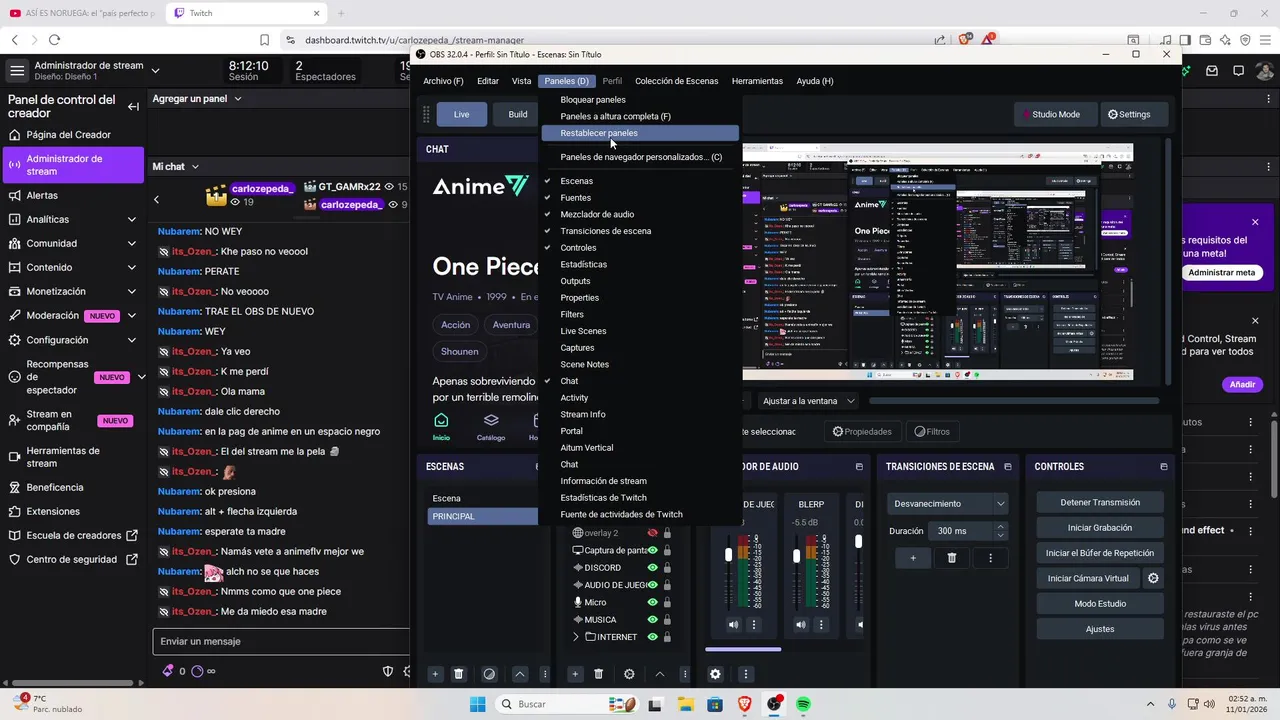The height and width of the screenshot is (720, 1280).
Task: Toggle the lock on the DISCORD source
Action: pos(667,567)
